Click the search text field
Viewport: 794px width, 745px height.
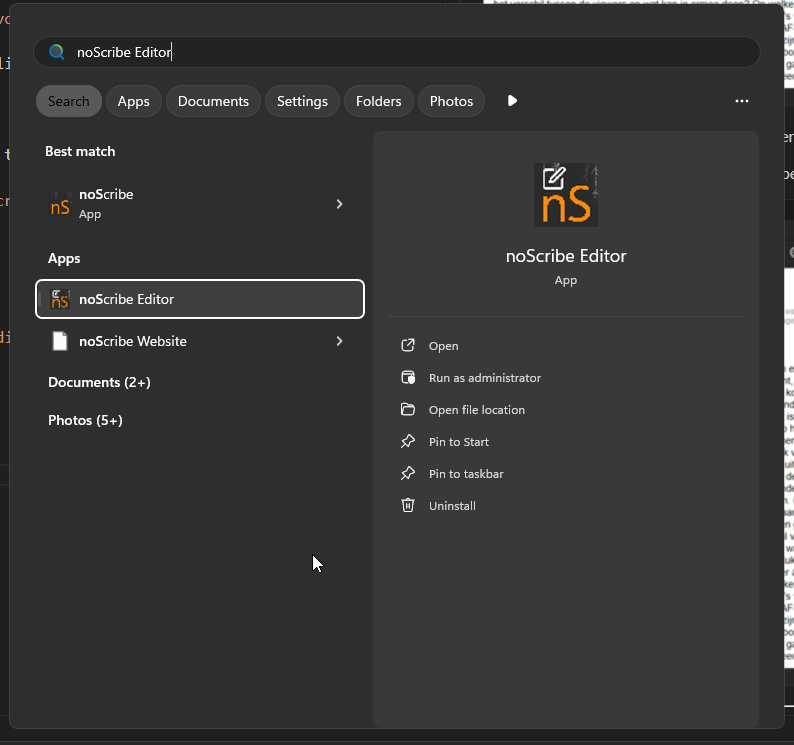pos(400,52)
